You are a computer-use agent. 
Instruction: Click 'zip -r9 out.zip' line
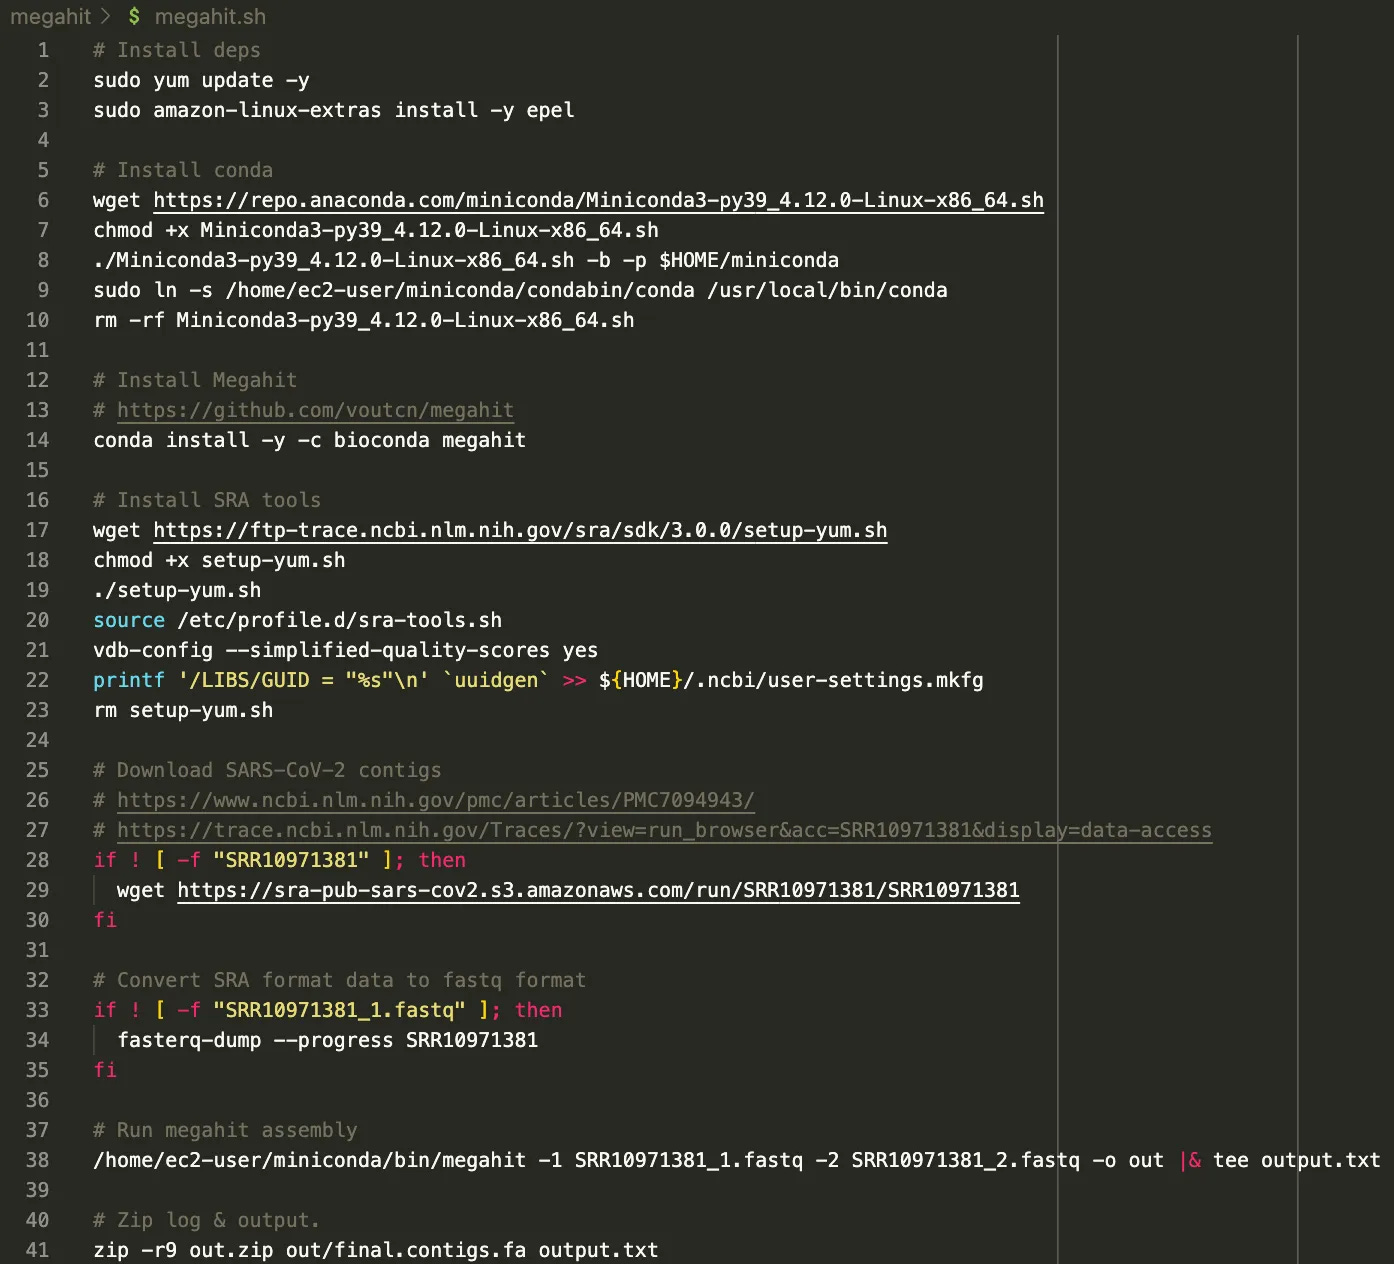pos(376,1250)
